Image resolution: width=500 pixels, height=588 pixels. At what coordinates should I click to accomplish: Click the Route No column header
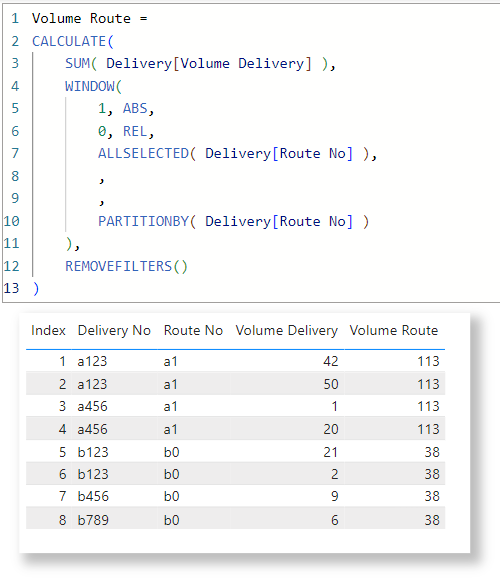193,330
